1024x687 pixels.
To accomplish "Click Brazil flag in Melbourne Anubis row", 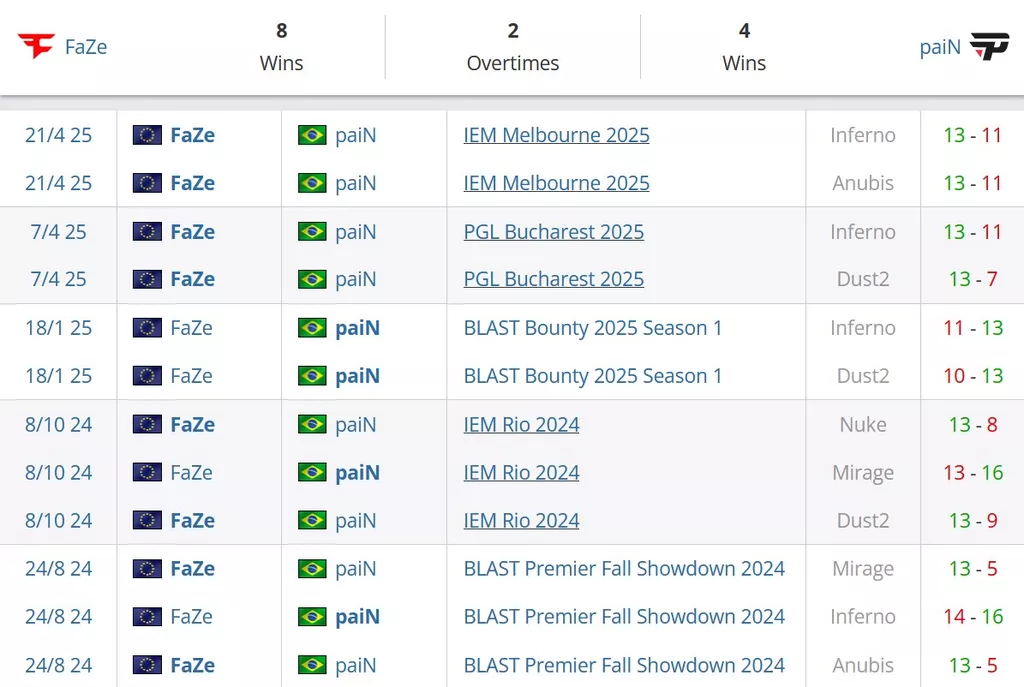I will (x=312, y=184).
